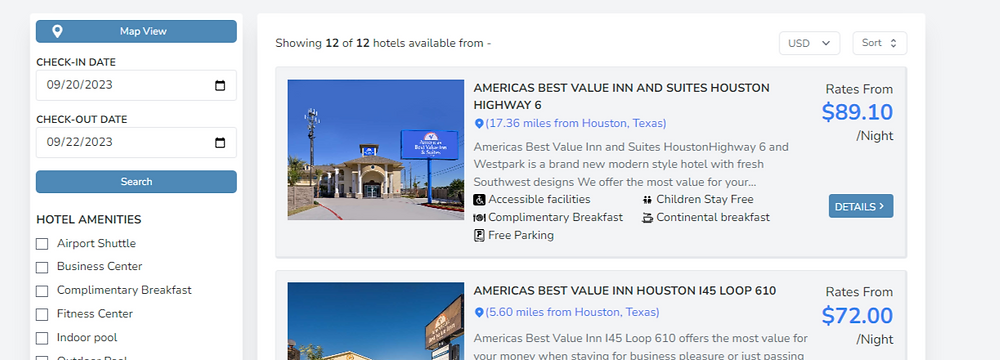Select the Fitness Center checkbox
Screen dimensions: 1000x360
42,315
